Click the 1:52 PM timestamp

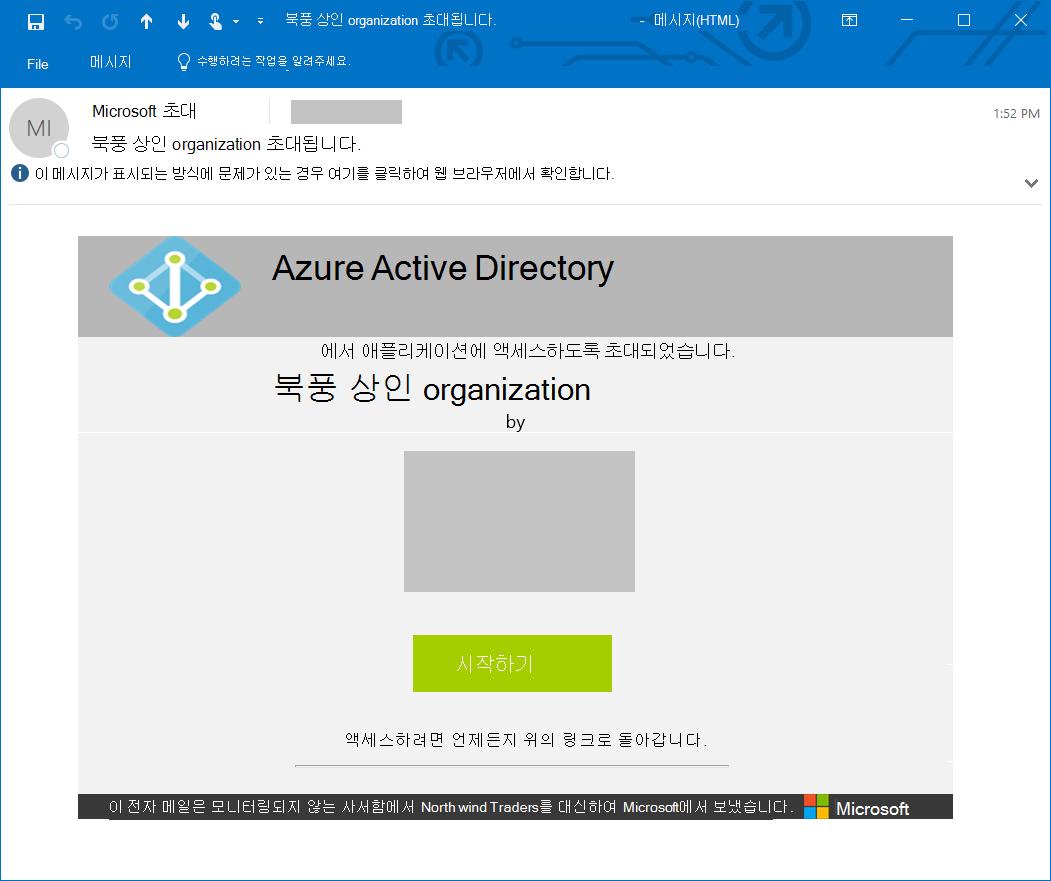(1016, 113)
